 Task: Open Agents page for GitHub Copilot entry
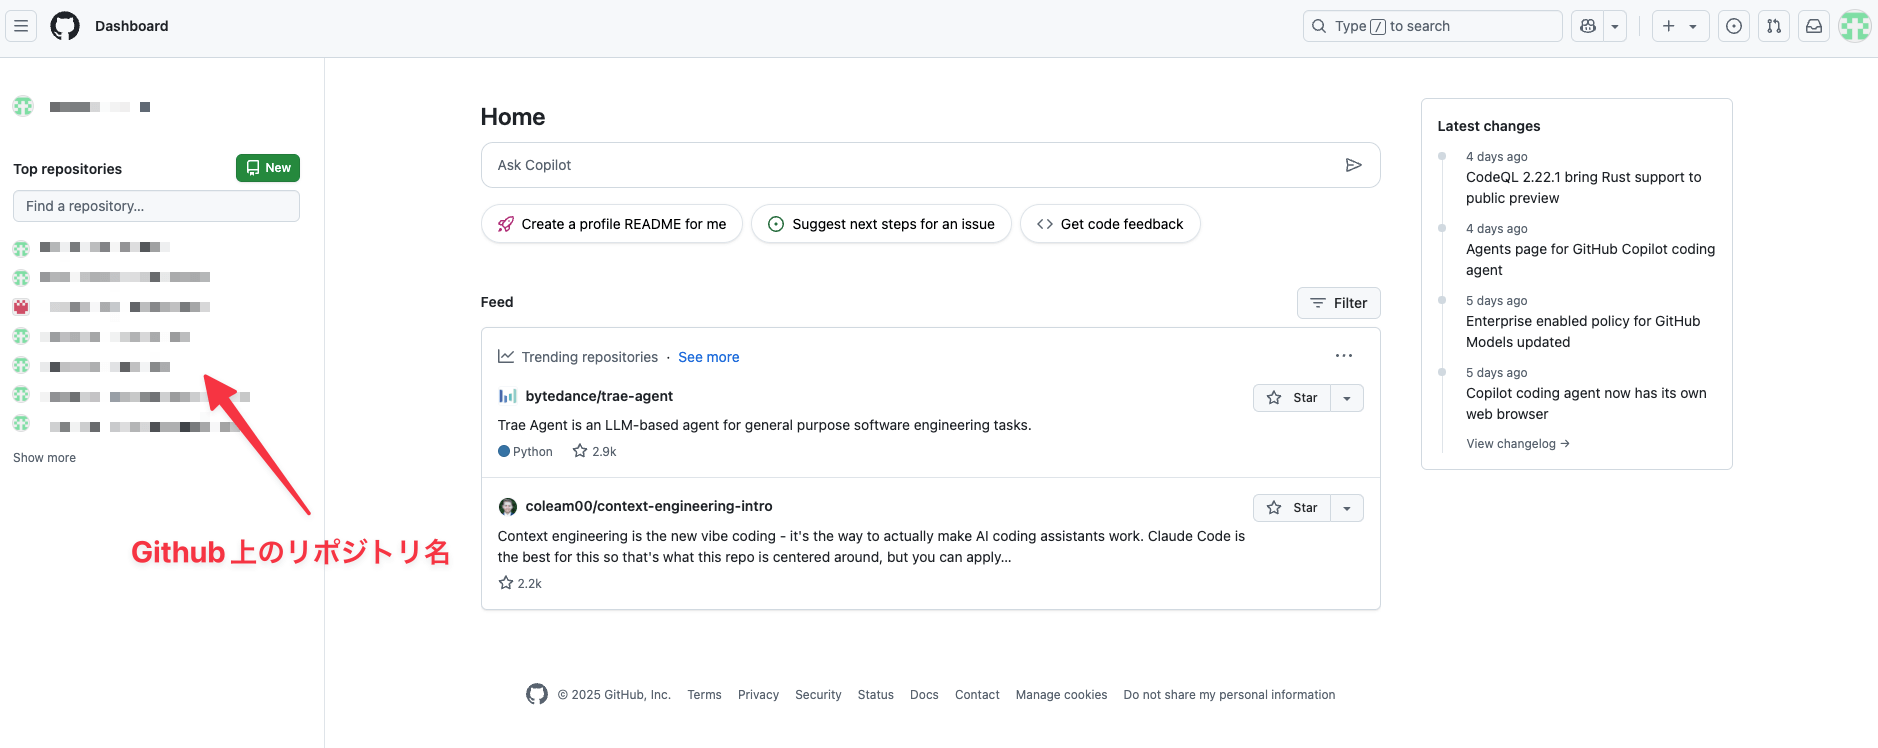coord(1590,259)
